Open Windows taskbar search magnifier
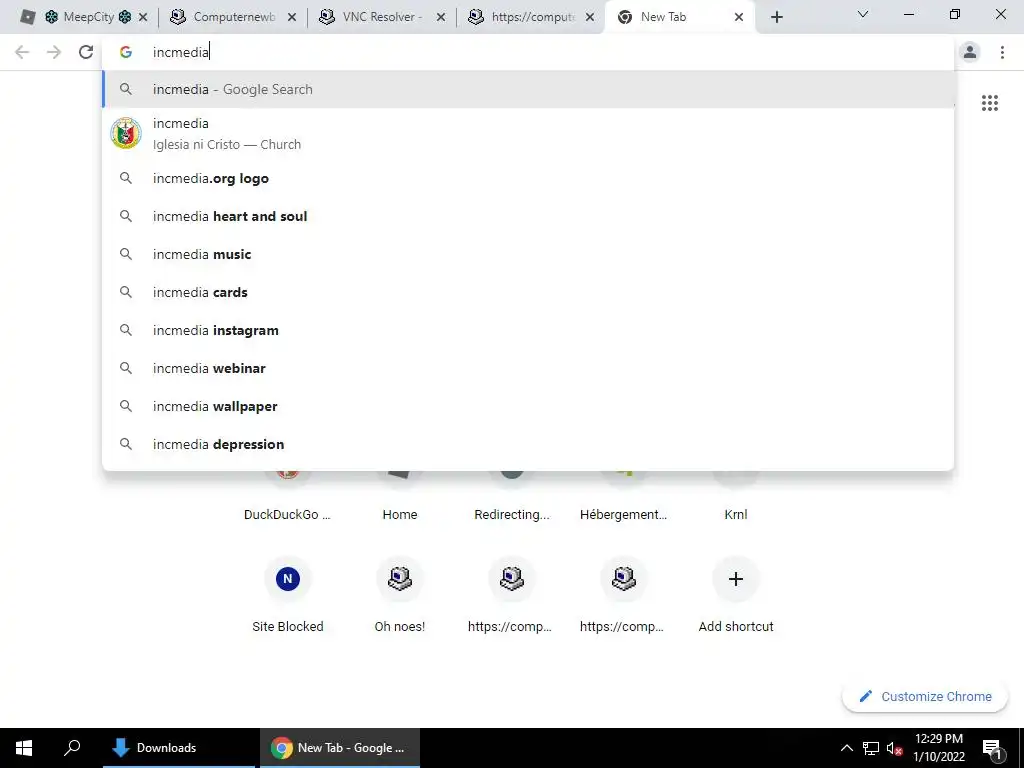 tap(72, 748)
